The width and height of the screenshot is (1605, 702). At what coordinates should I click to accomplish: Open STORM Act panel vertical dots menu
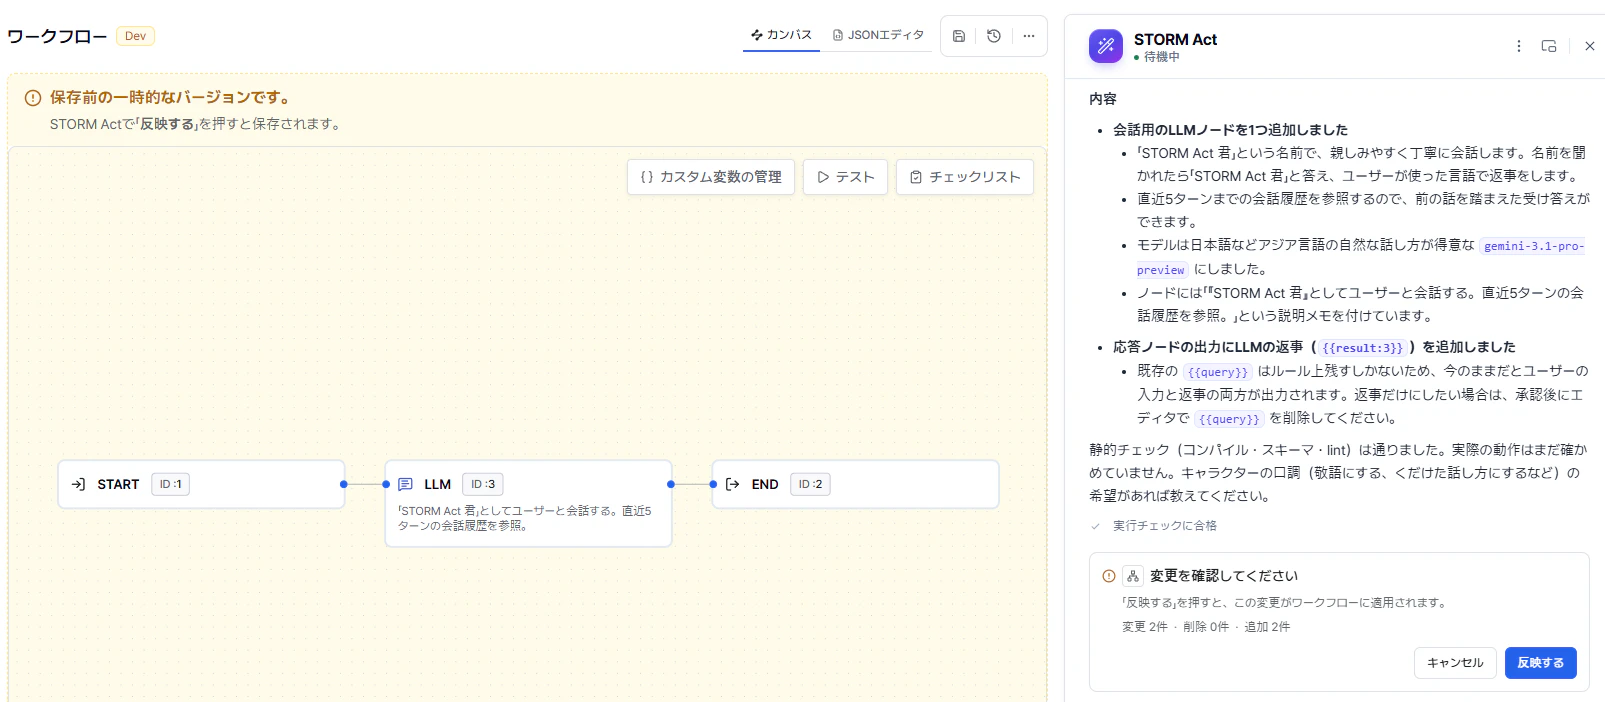pos(1519,46)
